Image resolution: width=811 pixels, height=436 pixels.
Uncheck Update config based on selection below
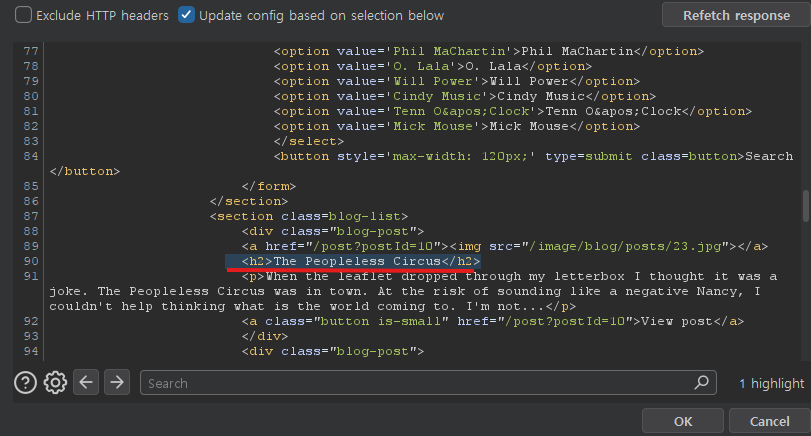pos(186,15)
